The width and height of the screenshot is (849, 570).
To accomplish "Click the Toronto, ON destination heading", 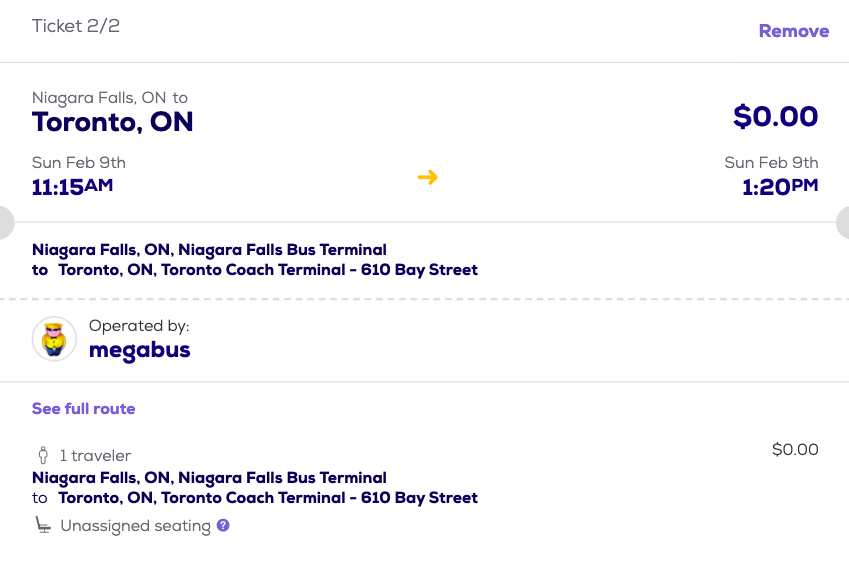I will pyautogui.click(x=113, y=122).
